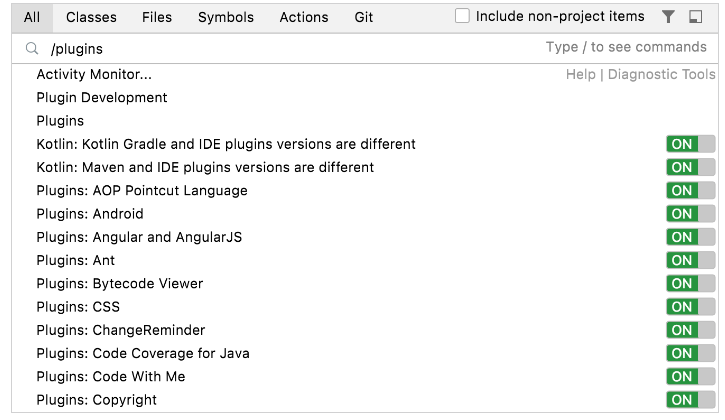This screenshot has height=420, width=725.
Task: Click the magnifying glass search icon
Action: (32, 48)
